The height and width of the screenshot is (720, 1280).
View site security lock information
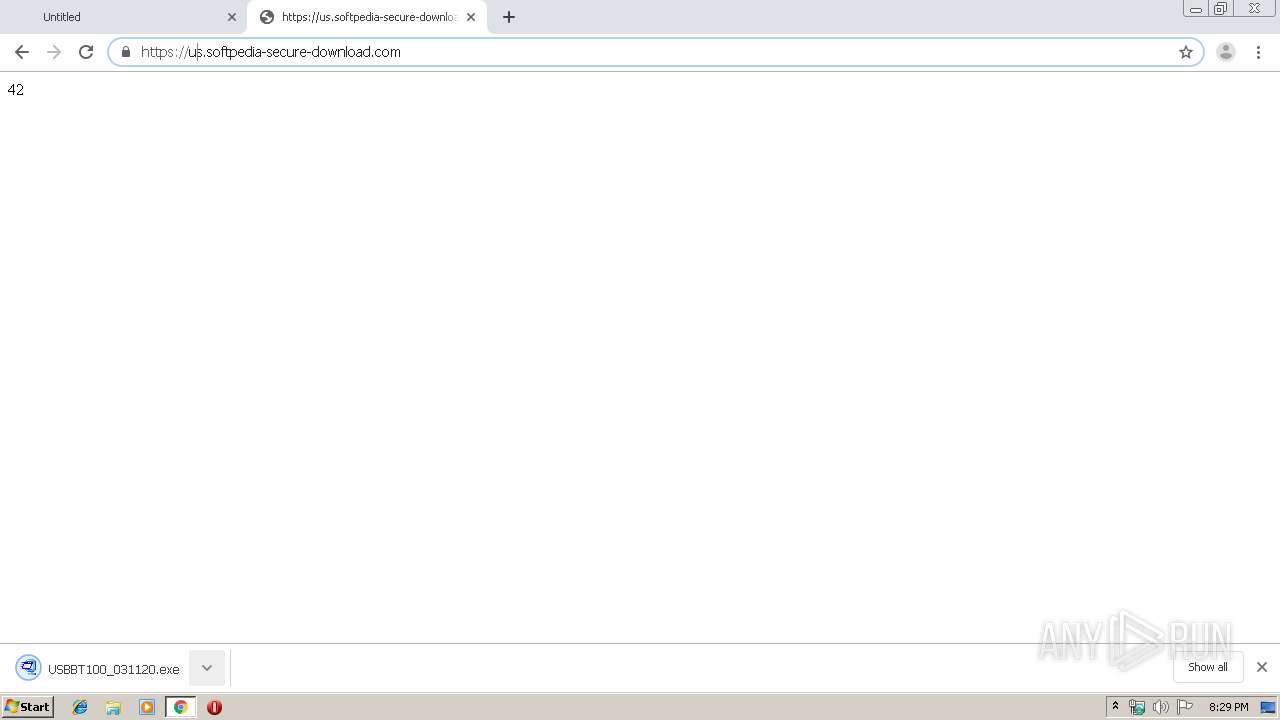pyautogui.click(x=126, y=52)
